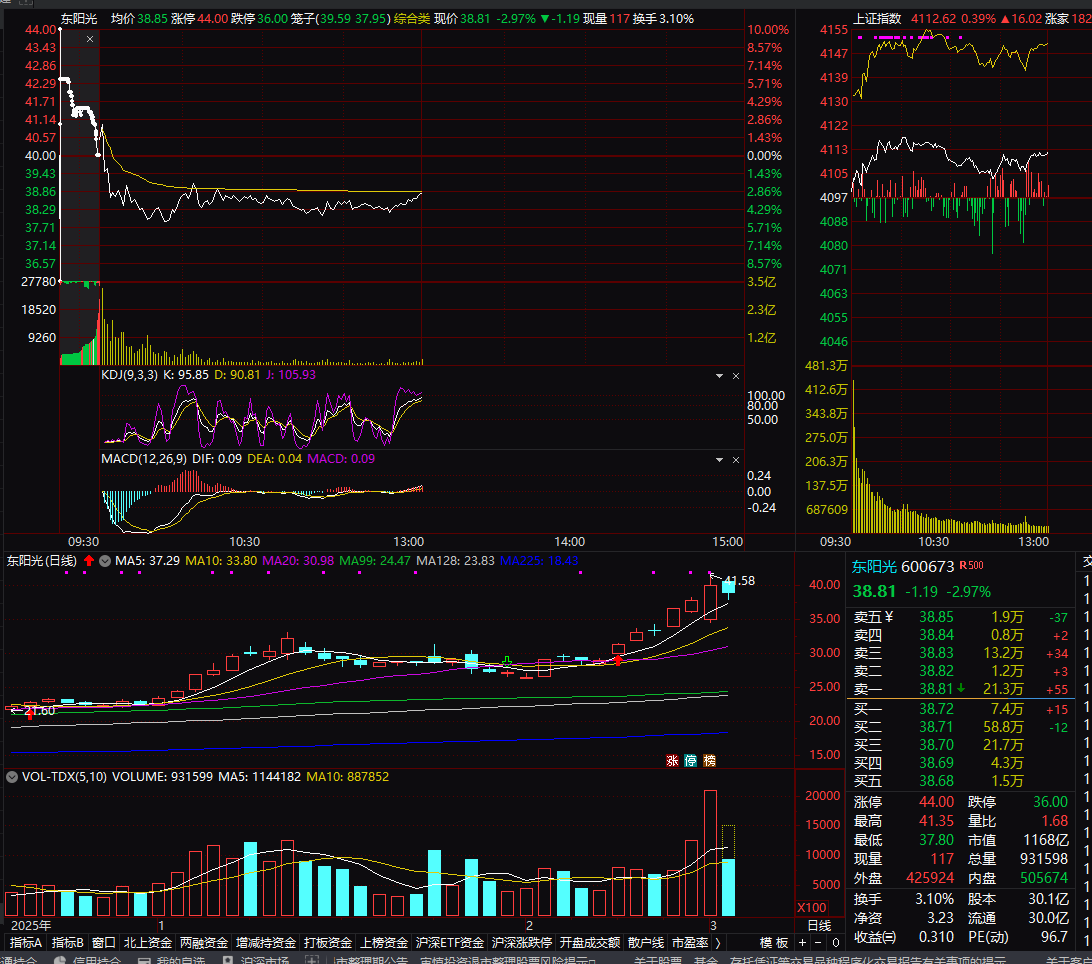Click the 跌停 price 36.00 in quote panel
Screen dimensions: 1092x964
click(1050, 802)
